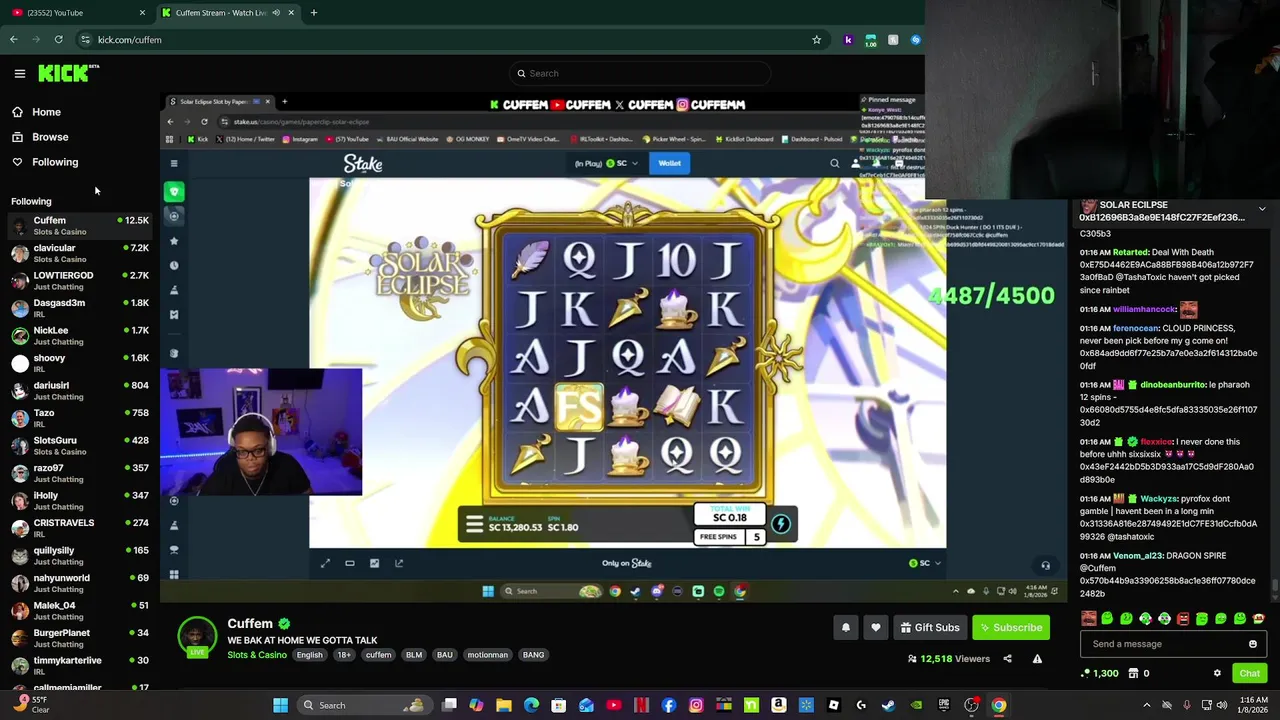The width and height of the screenshot is (1280, 720).
Task: Open clavicular channel in Following list
Action: click(80, 253)
